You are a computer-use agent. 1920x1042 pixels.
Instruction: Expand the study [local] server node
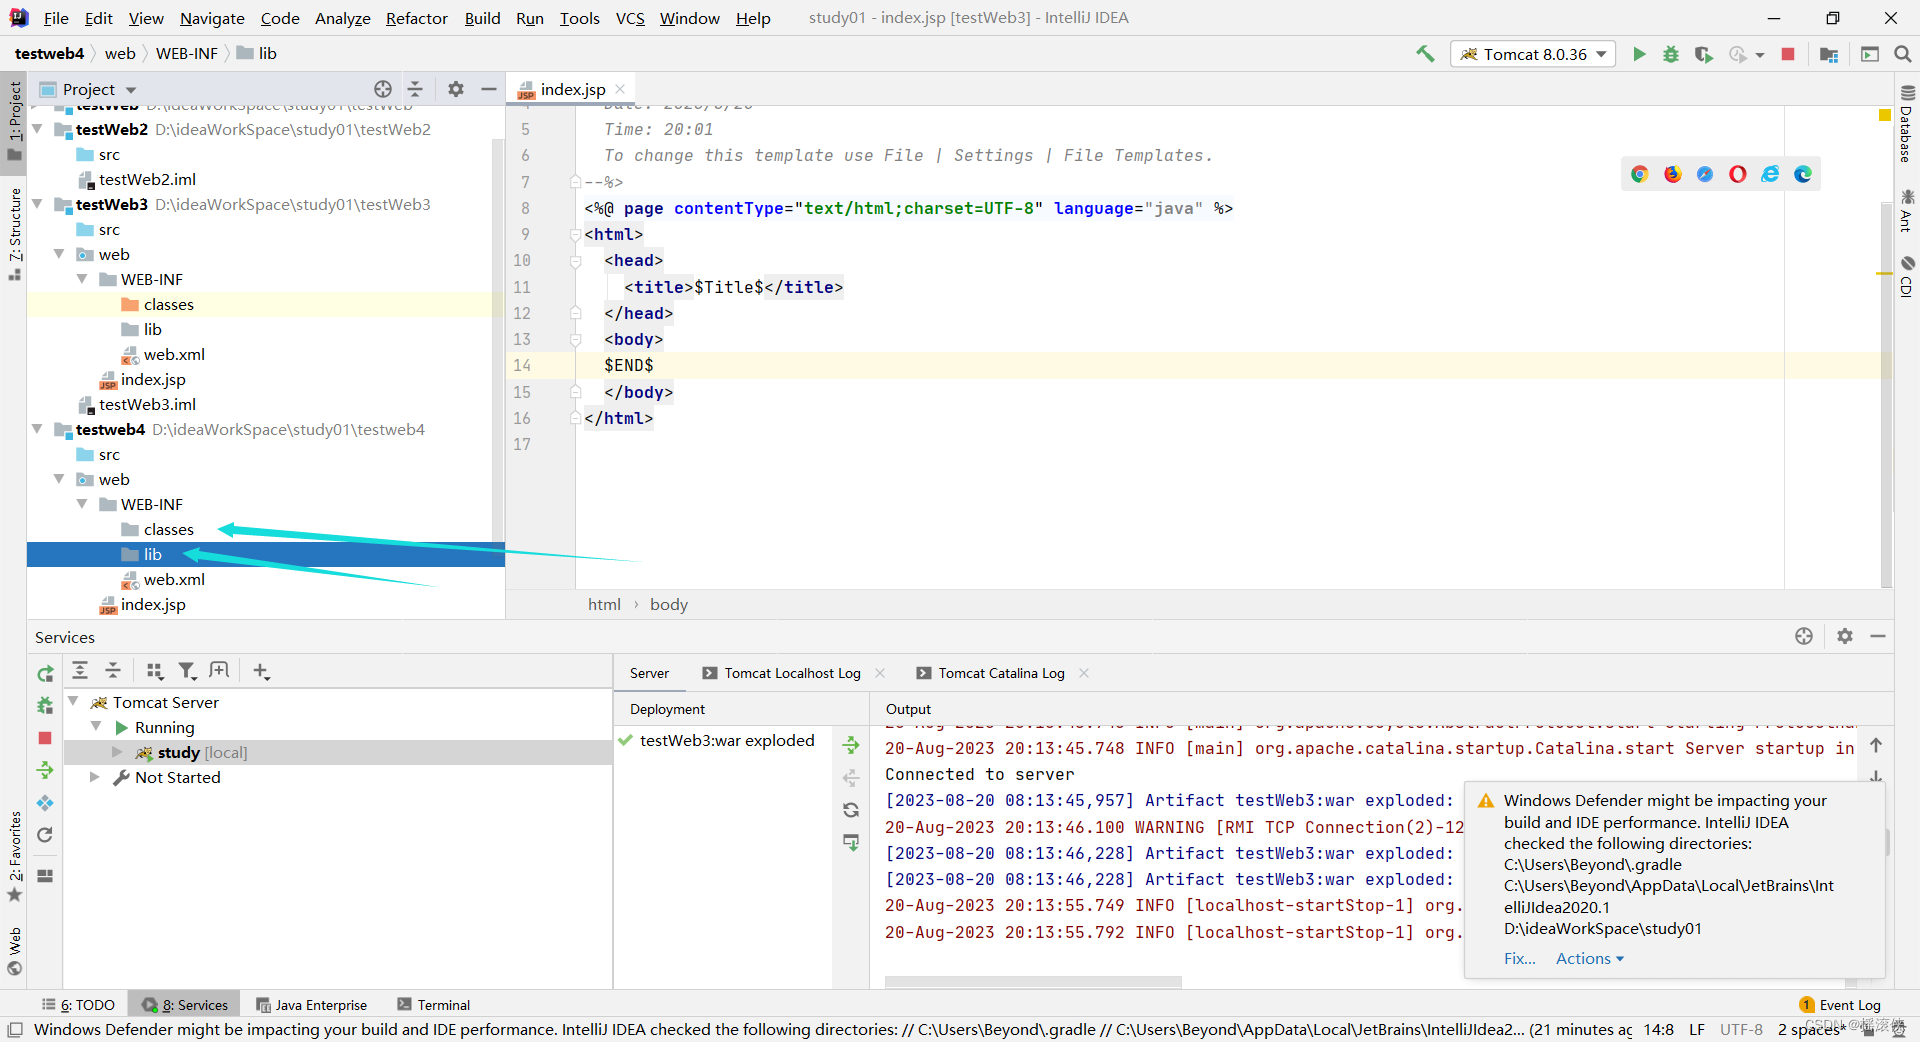tap(117, 752)
